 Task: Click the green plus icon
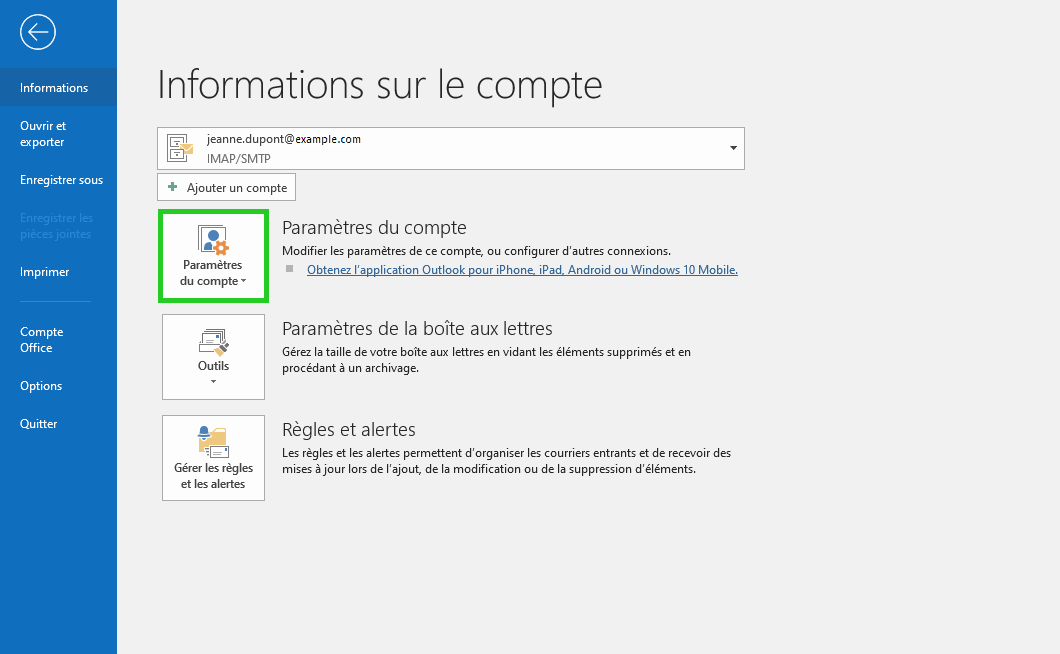pos(172,187)
